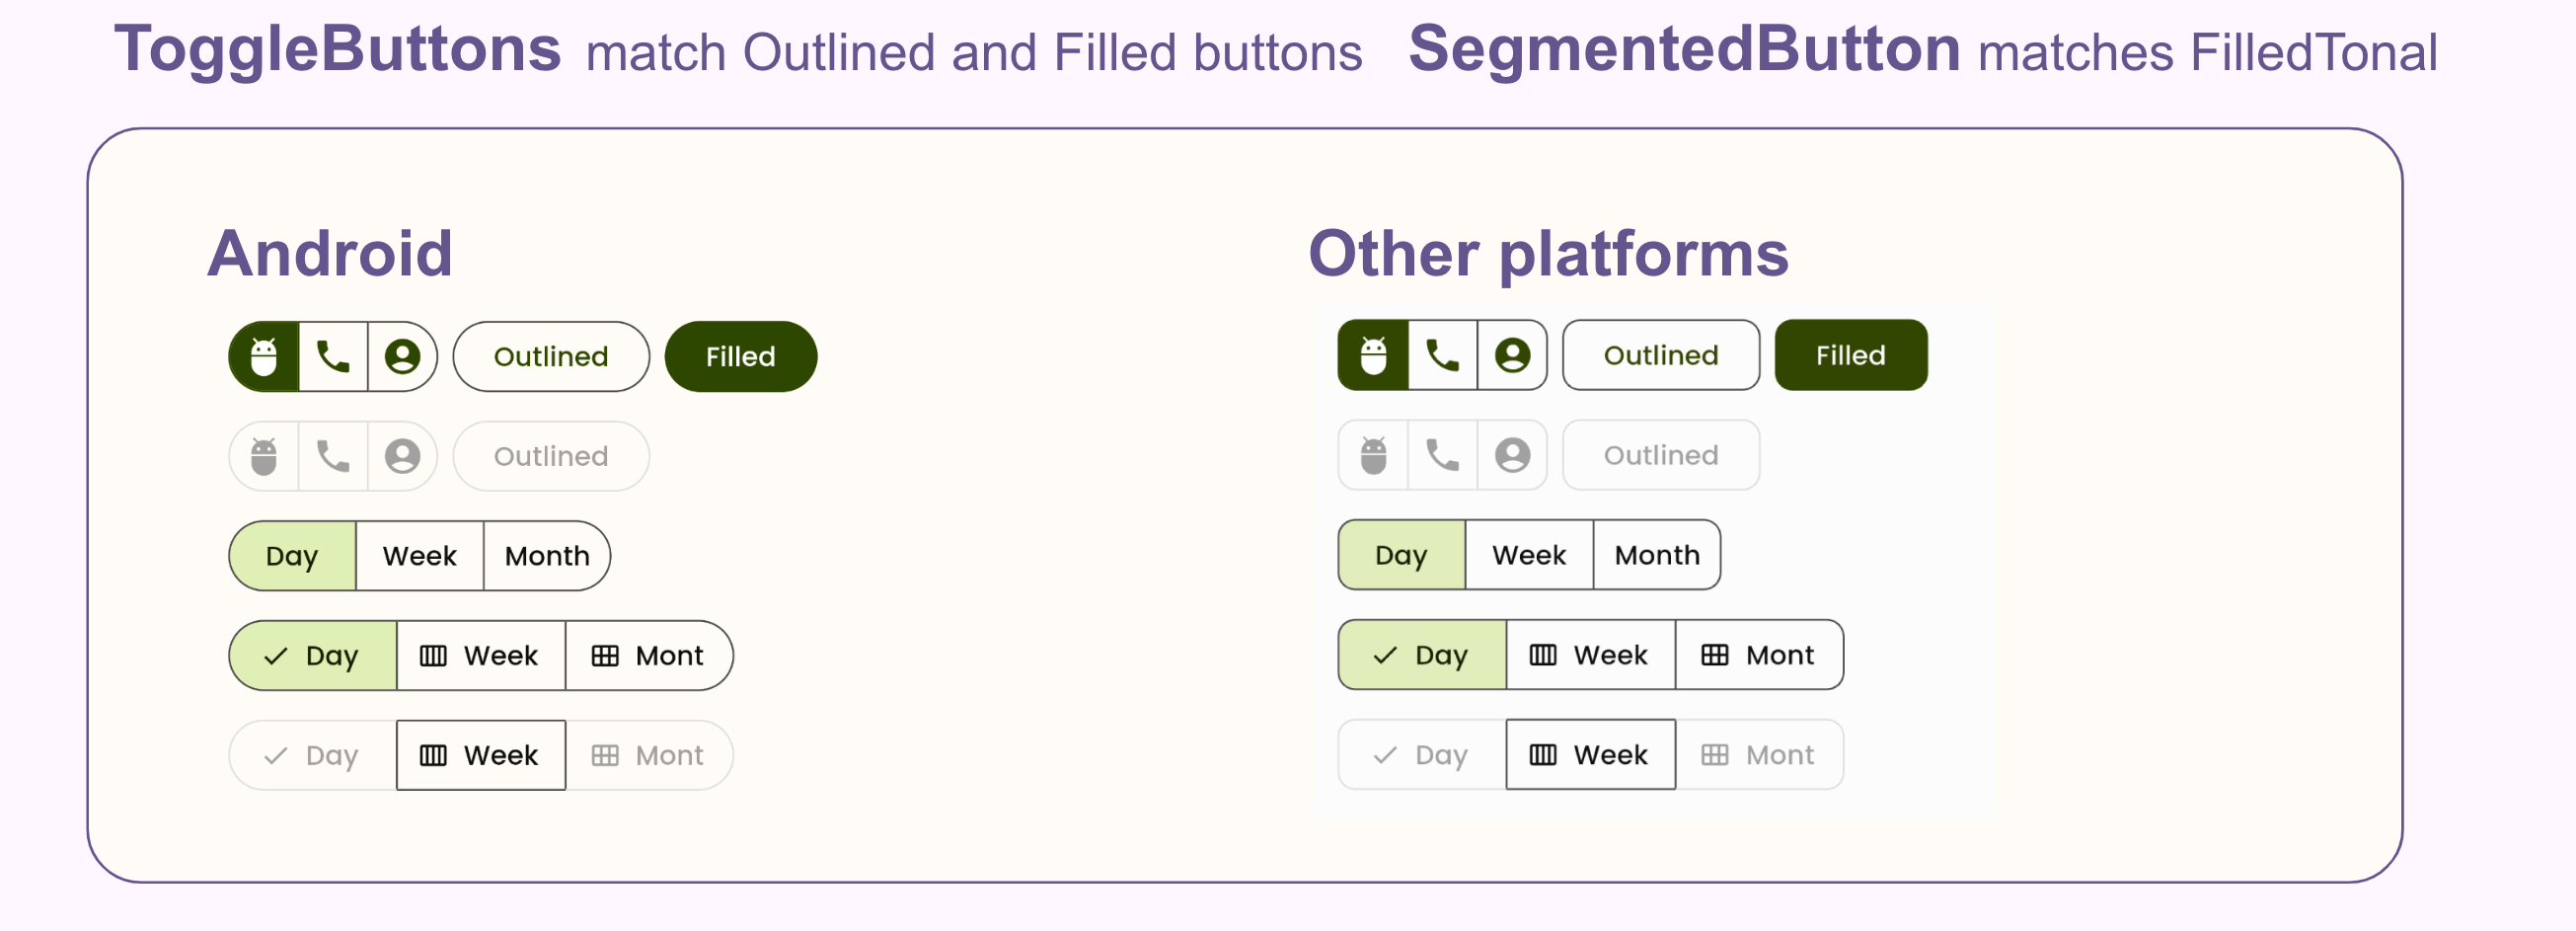The image size is (2576, 931).
Task: Click the disabled Outlined button under Android
Action: click(551, 456)
